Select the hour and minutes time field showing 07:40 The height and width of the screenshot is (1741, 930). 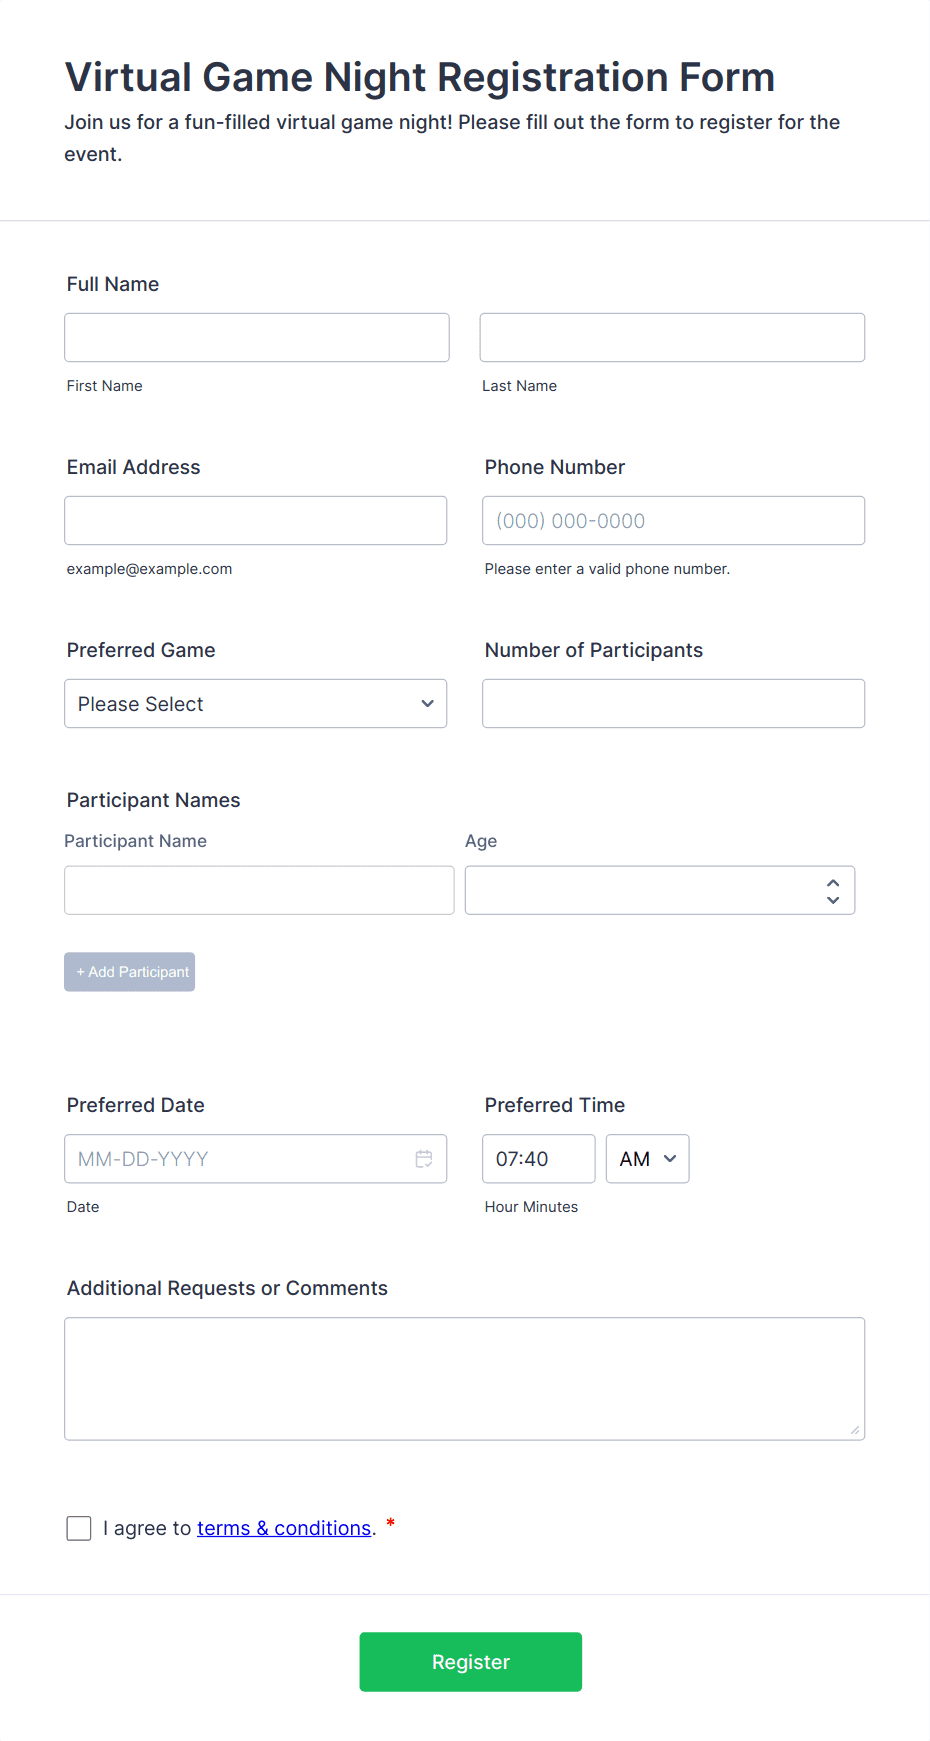click(x=538, y=1158)
